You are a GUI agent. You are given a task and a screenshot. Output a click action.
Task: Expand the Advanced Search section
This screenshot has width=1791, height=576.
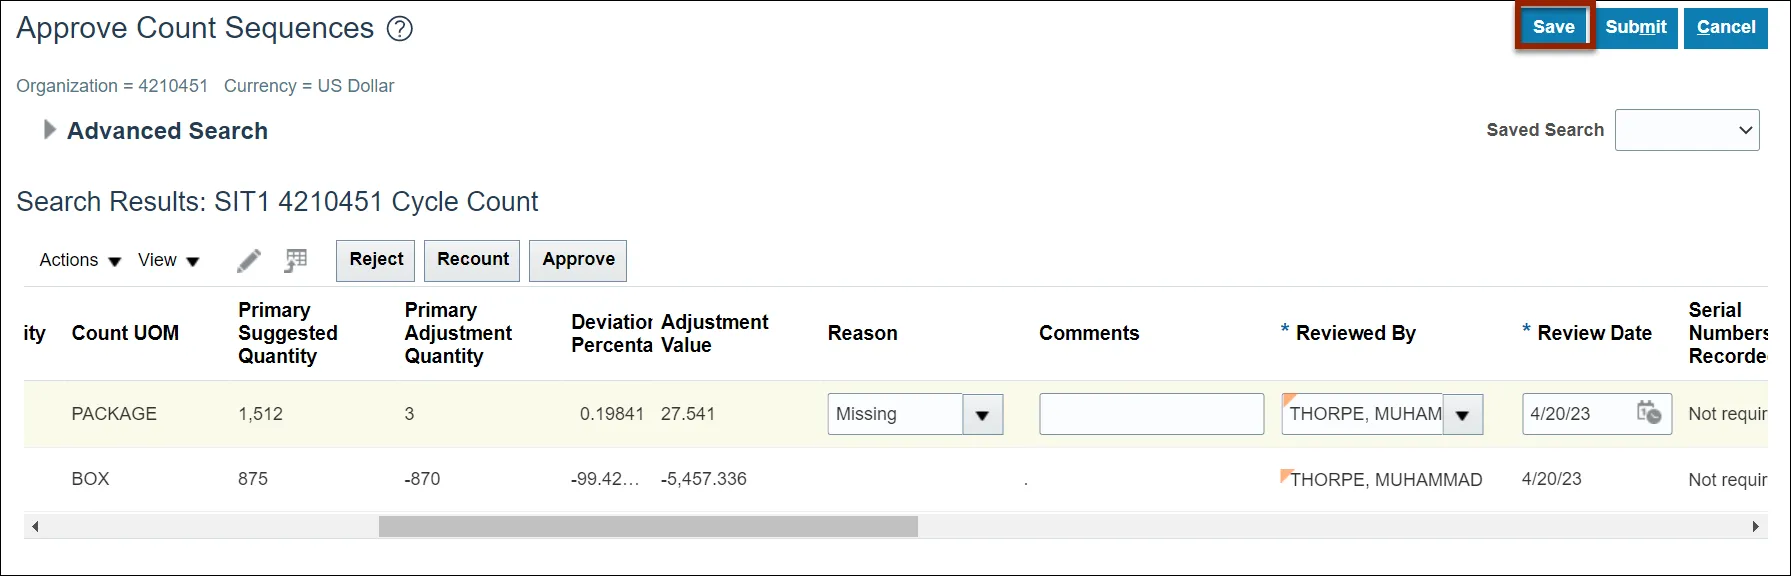click(x=49, y=130)
